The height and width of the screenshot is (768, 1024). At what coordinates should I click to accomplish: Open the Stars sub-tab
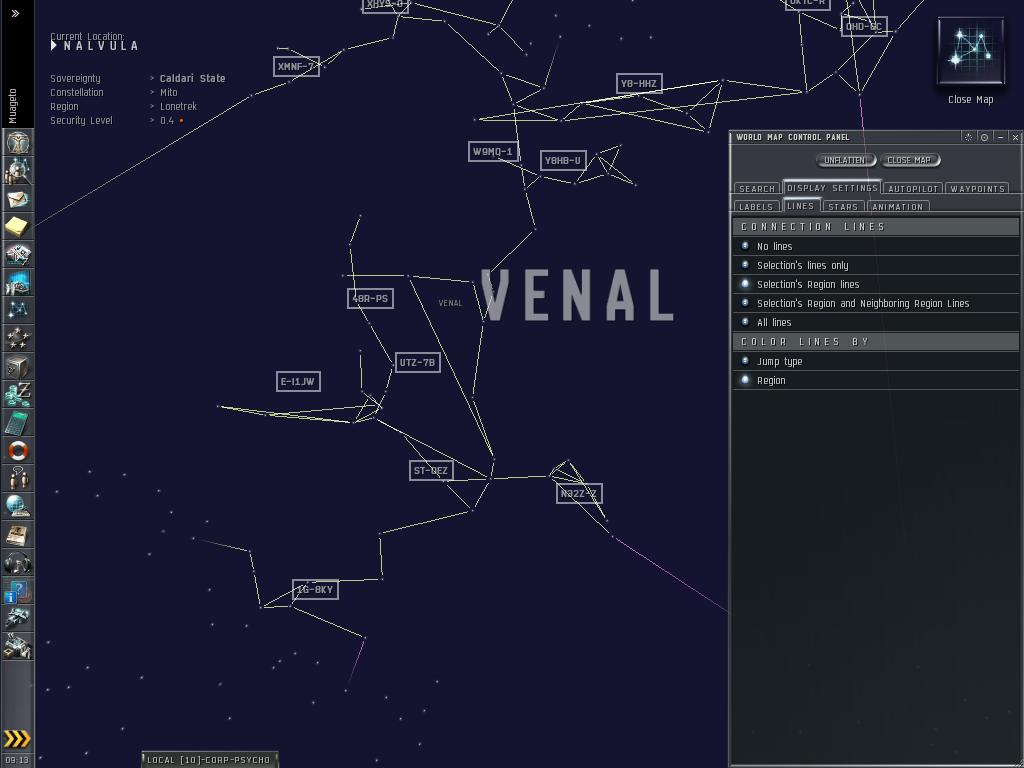843,206
